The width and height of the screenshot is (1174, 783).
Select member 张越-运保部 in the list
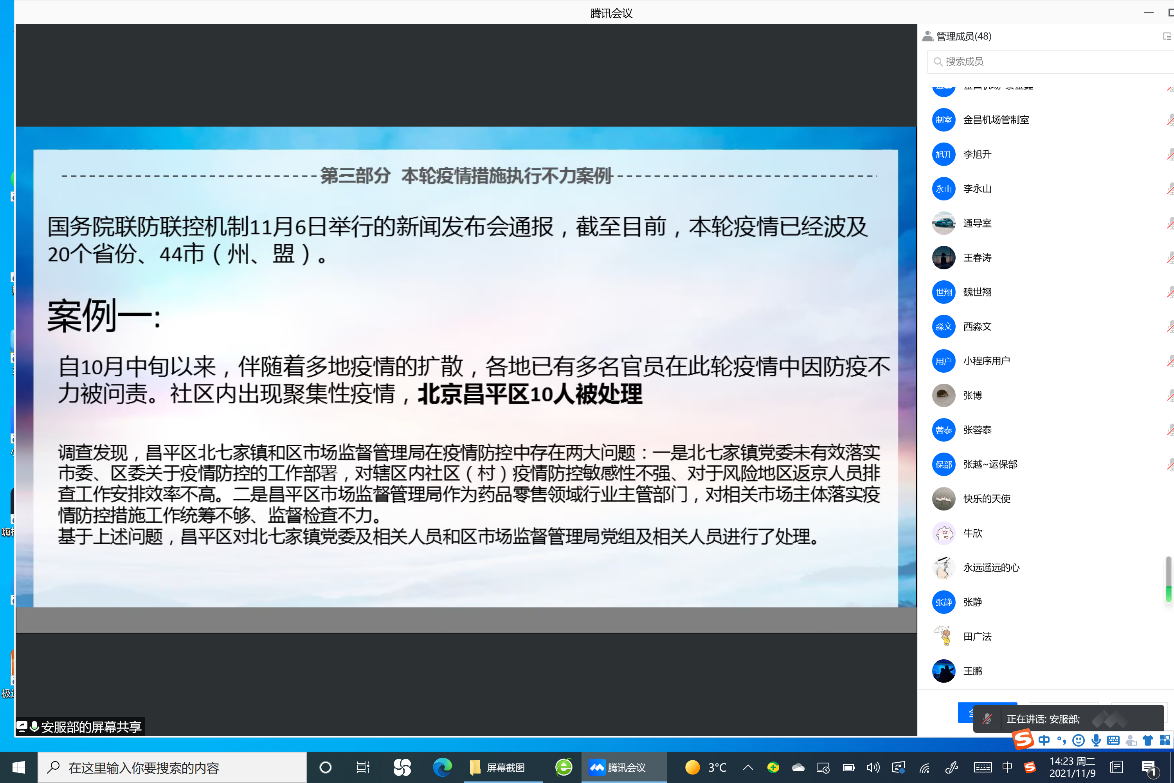(989, 464)
